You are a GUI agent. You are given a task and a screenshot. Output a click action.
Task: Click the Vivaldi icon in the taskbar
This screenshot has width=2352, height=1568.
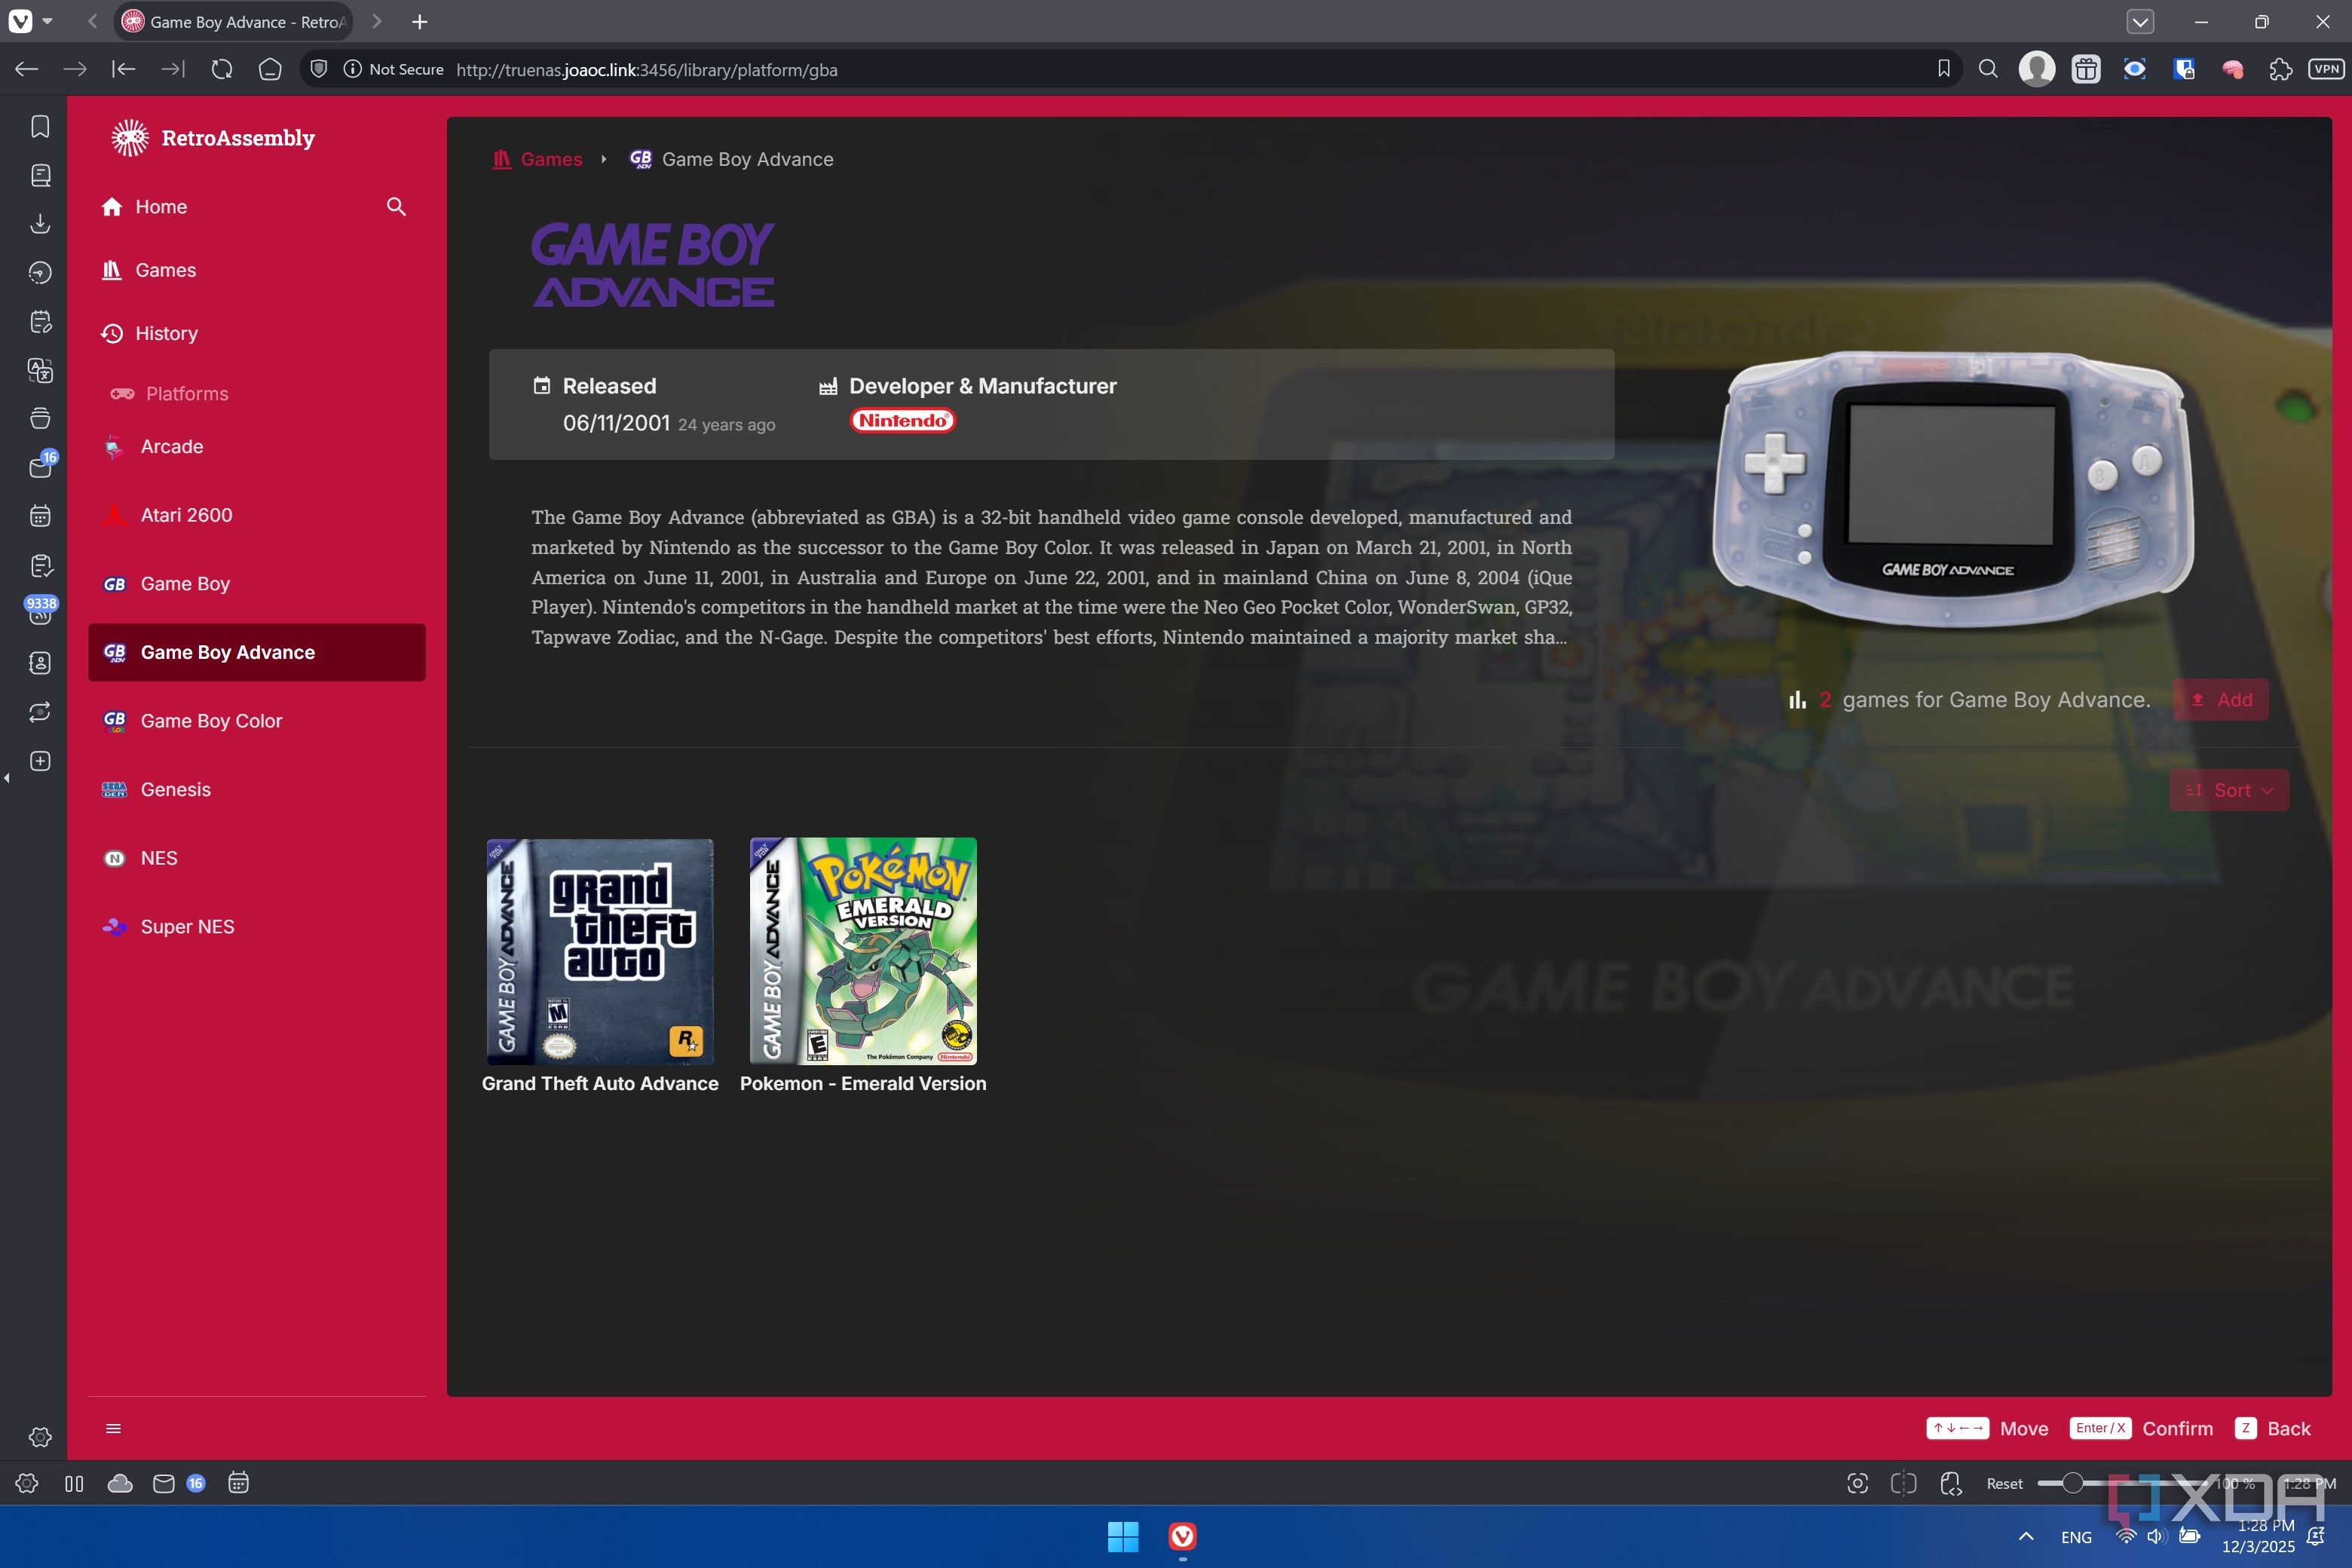pos(1182,1536)
